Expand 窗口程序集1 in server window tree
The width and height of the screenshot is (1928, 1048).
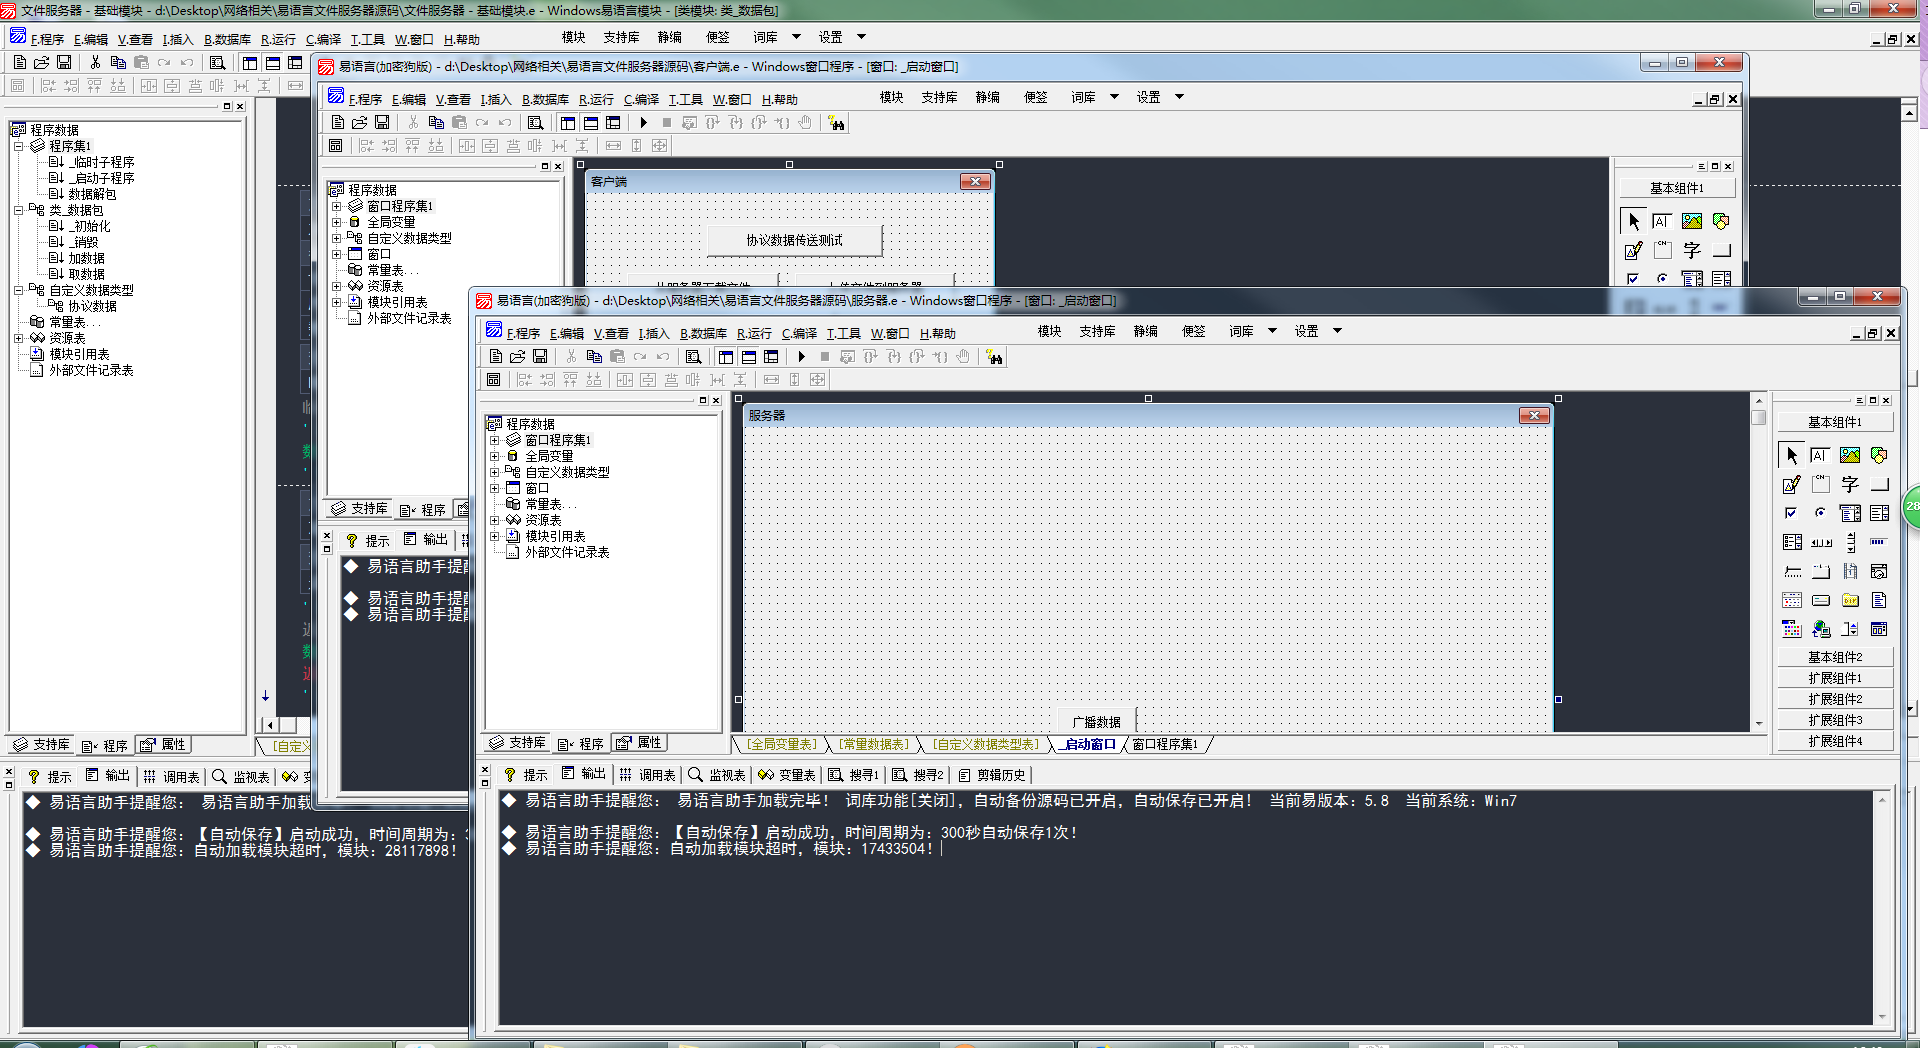click(494, 440)
